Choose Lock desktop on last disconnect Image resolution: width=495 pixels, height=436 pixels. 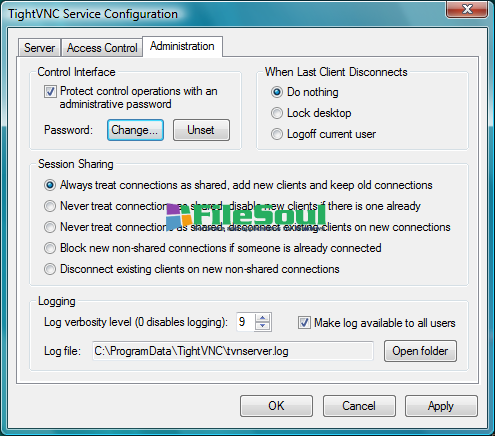click(277, 113)
